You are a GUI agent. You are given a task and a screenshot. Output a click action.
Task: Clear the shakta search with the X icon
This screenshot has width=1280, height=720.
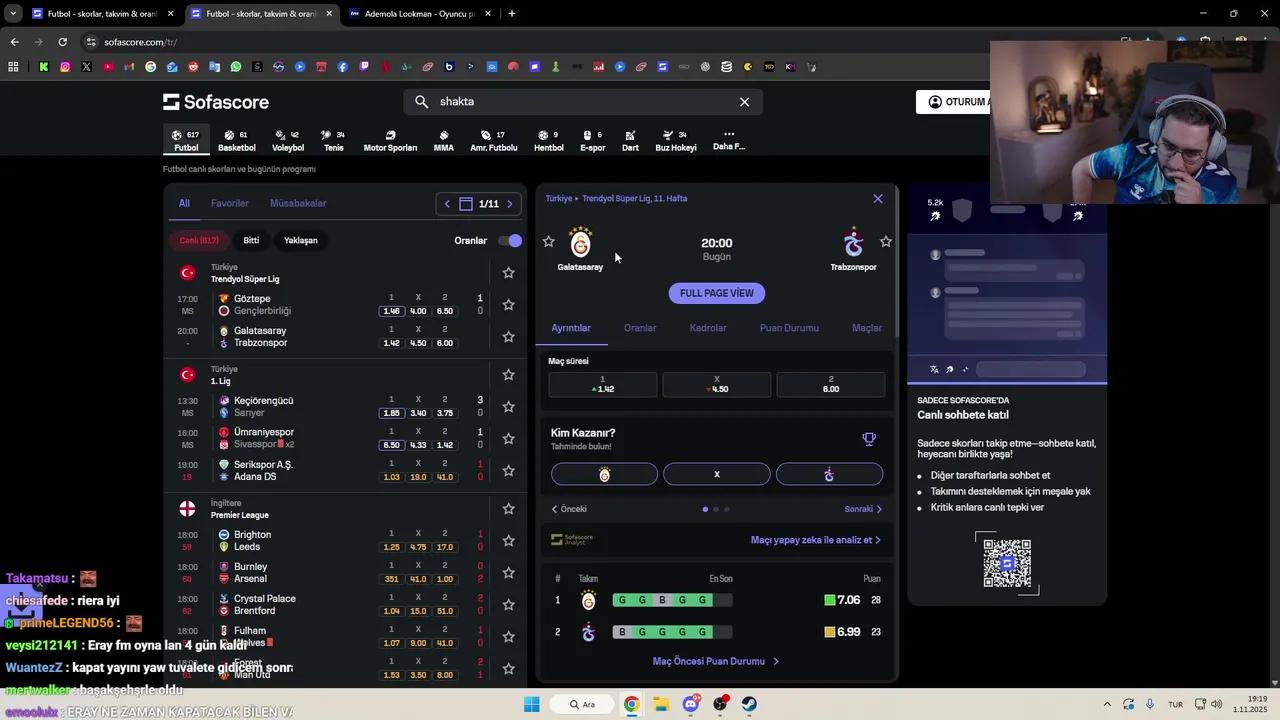744,101
